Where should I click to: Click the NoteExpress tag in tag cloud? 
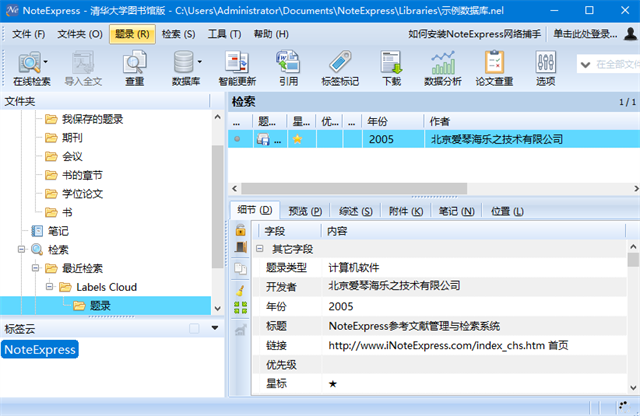[x=40, y=349]
